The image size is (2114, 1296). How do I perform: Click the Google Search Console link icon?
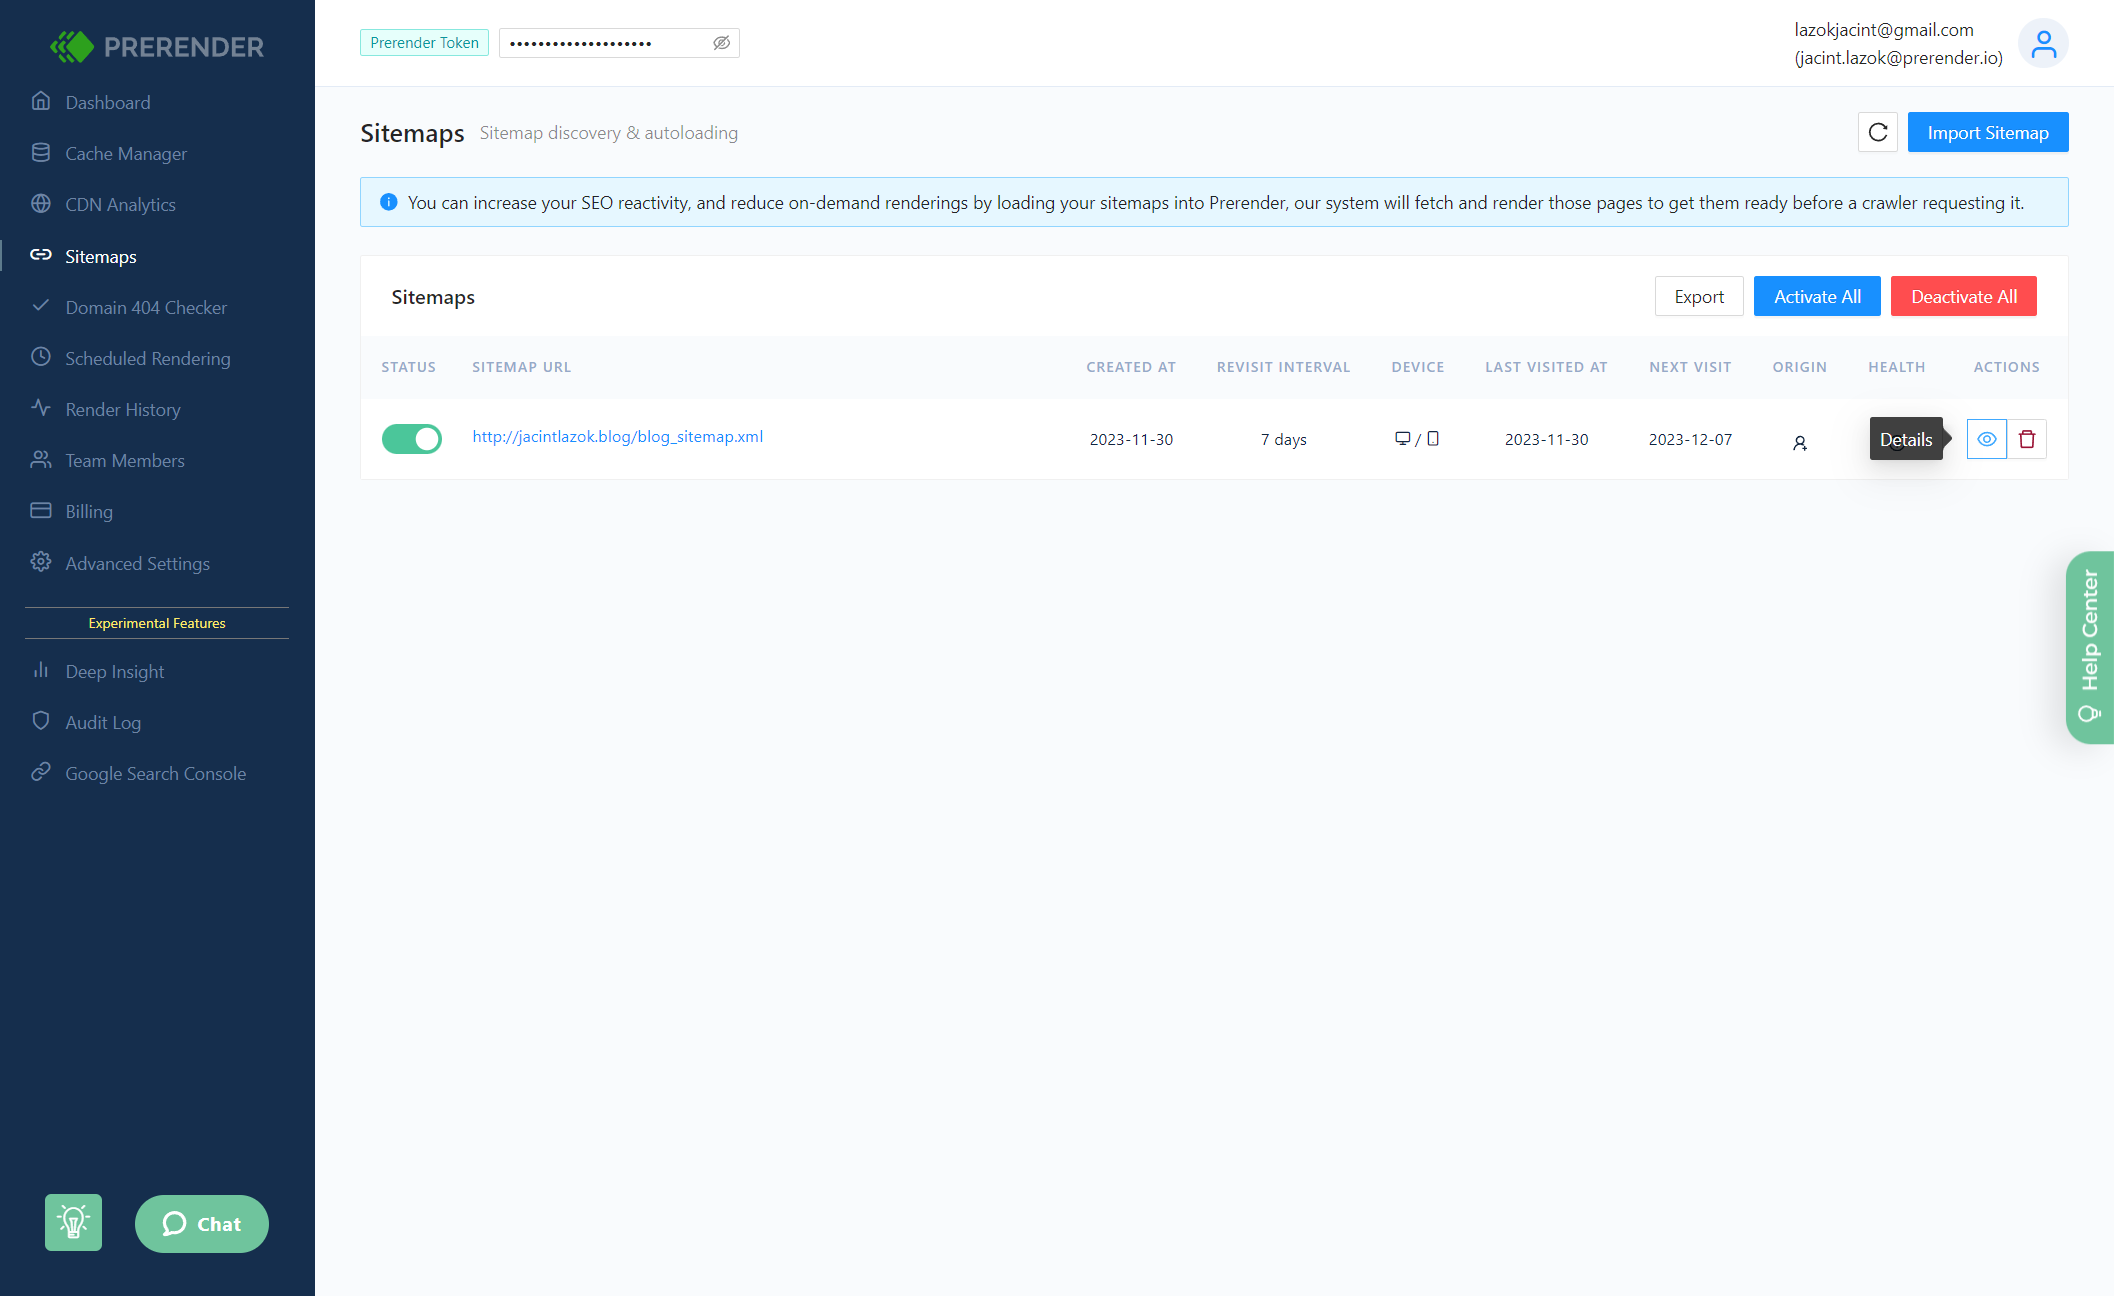pos(41,771)
